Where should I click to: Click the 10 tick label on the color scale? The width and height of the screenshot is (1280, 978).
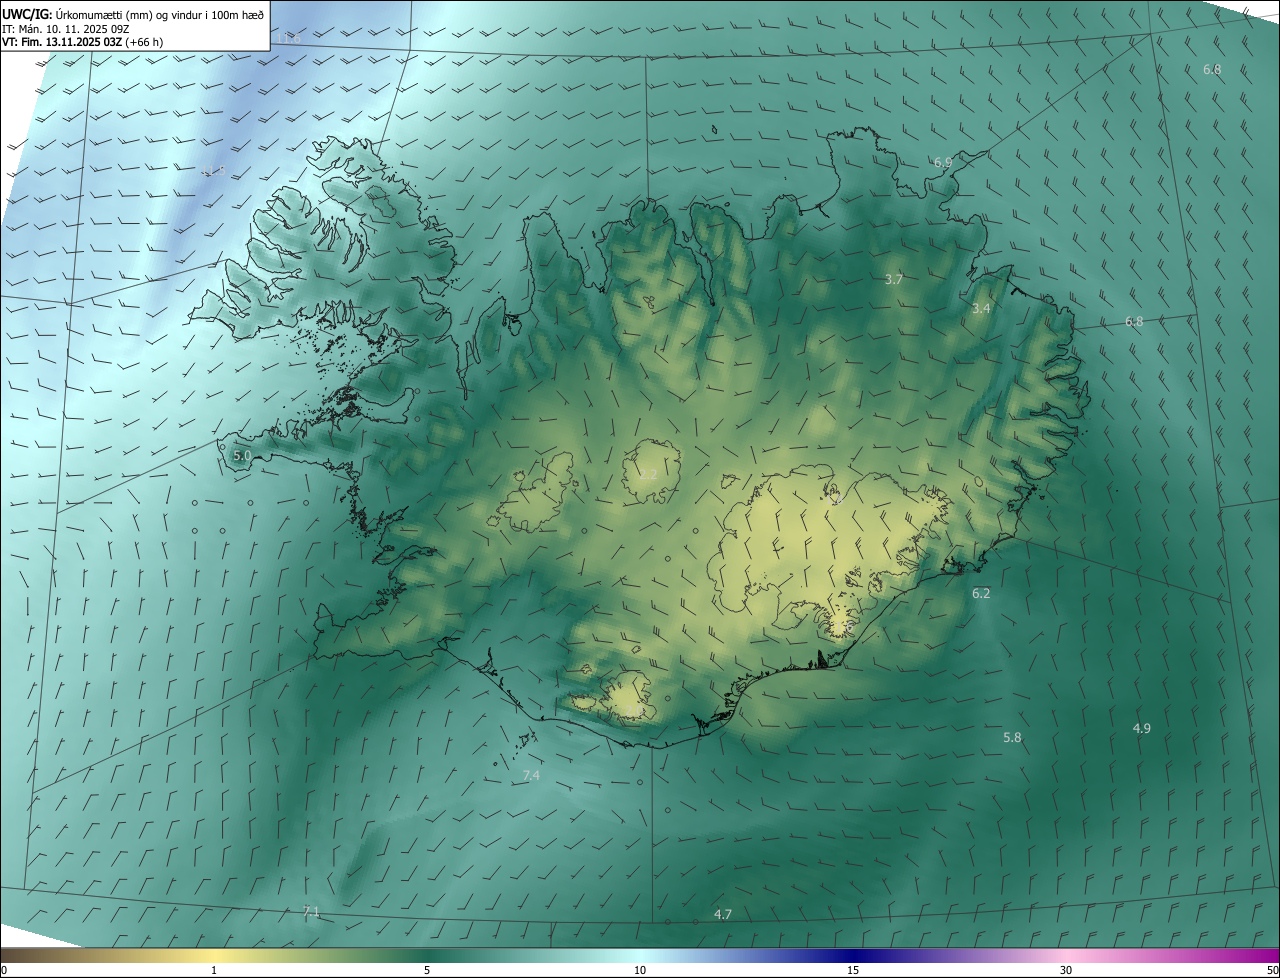click(x=640, y=970)
